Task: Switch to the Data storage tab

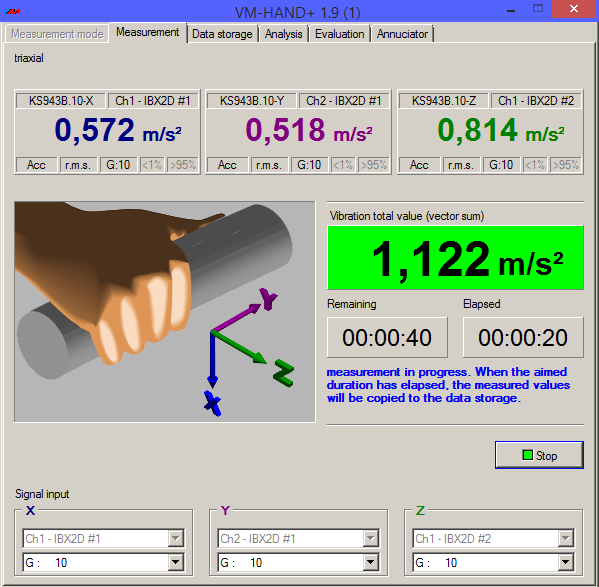Action: pos(222,34)
